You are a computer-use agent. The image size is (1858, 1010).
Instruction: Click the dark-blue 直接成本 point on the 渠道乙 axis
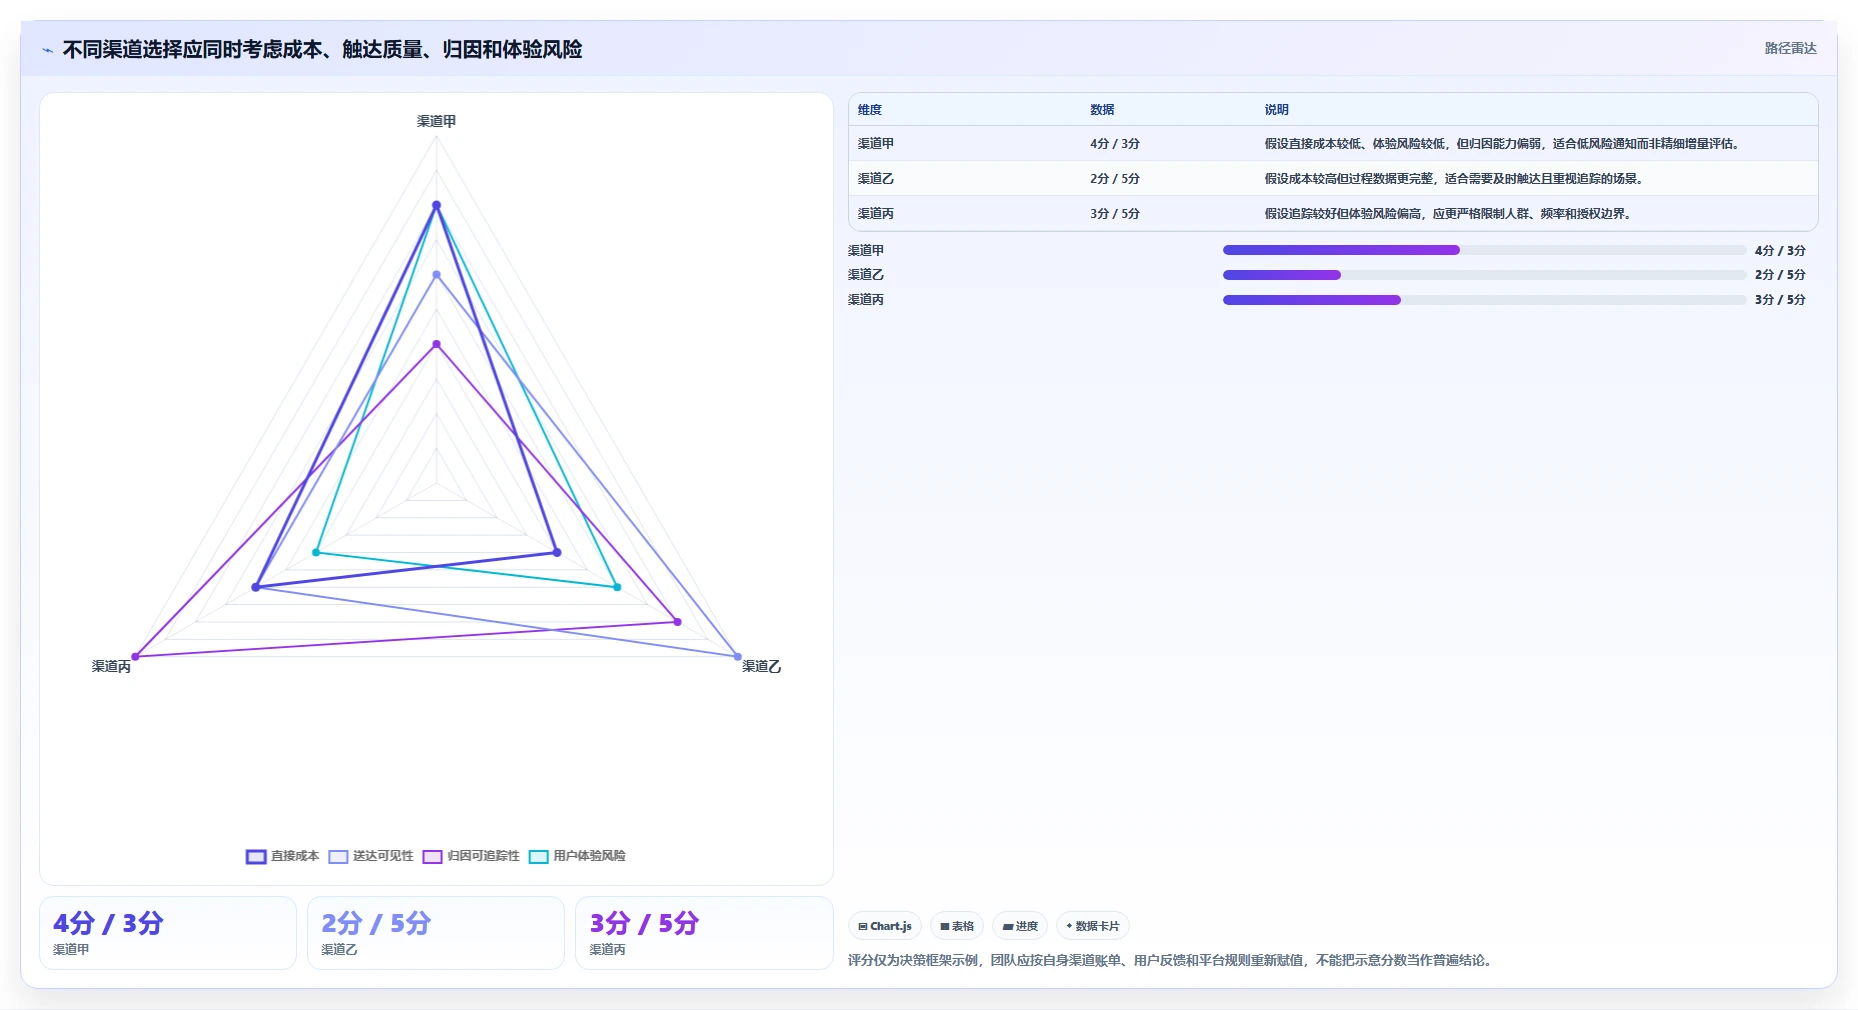[x=557, y=552]
